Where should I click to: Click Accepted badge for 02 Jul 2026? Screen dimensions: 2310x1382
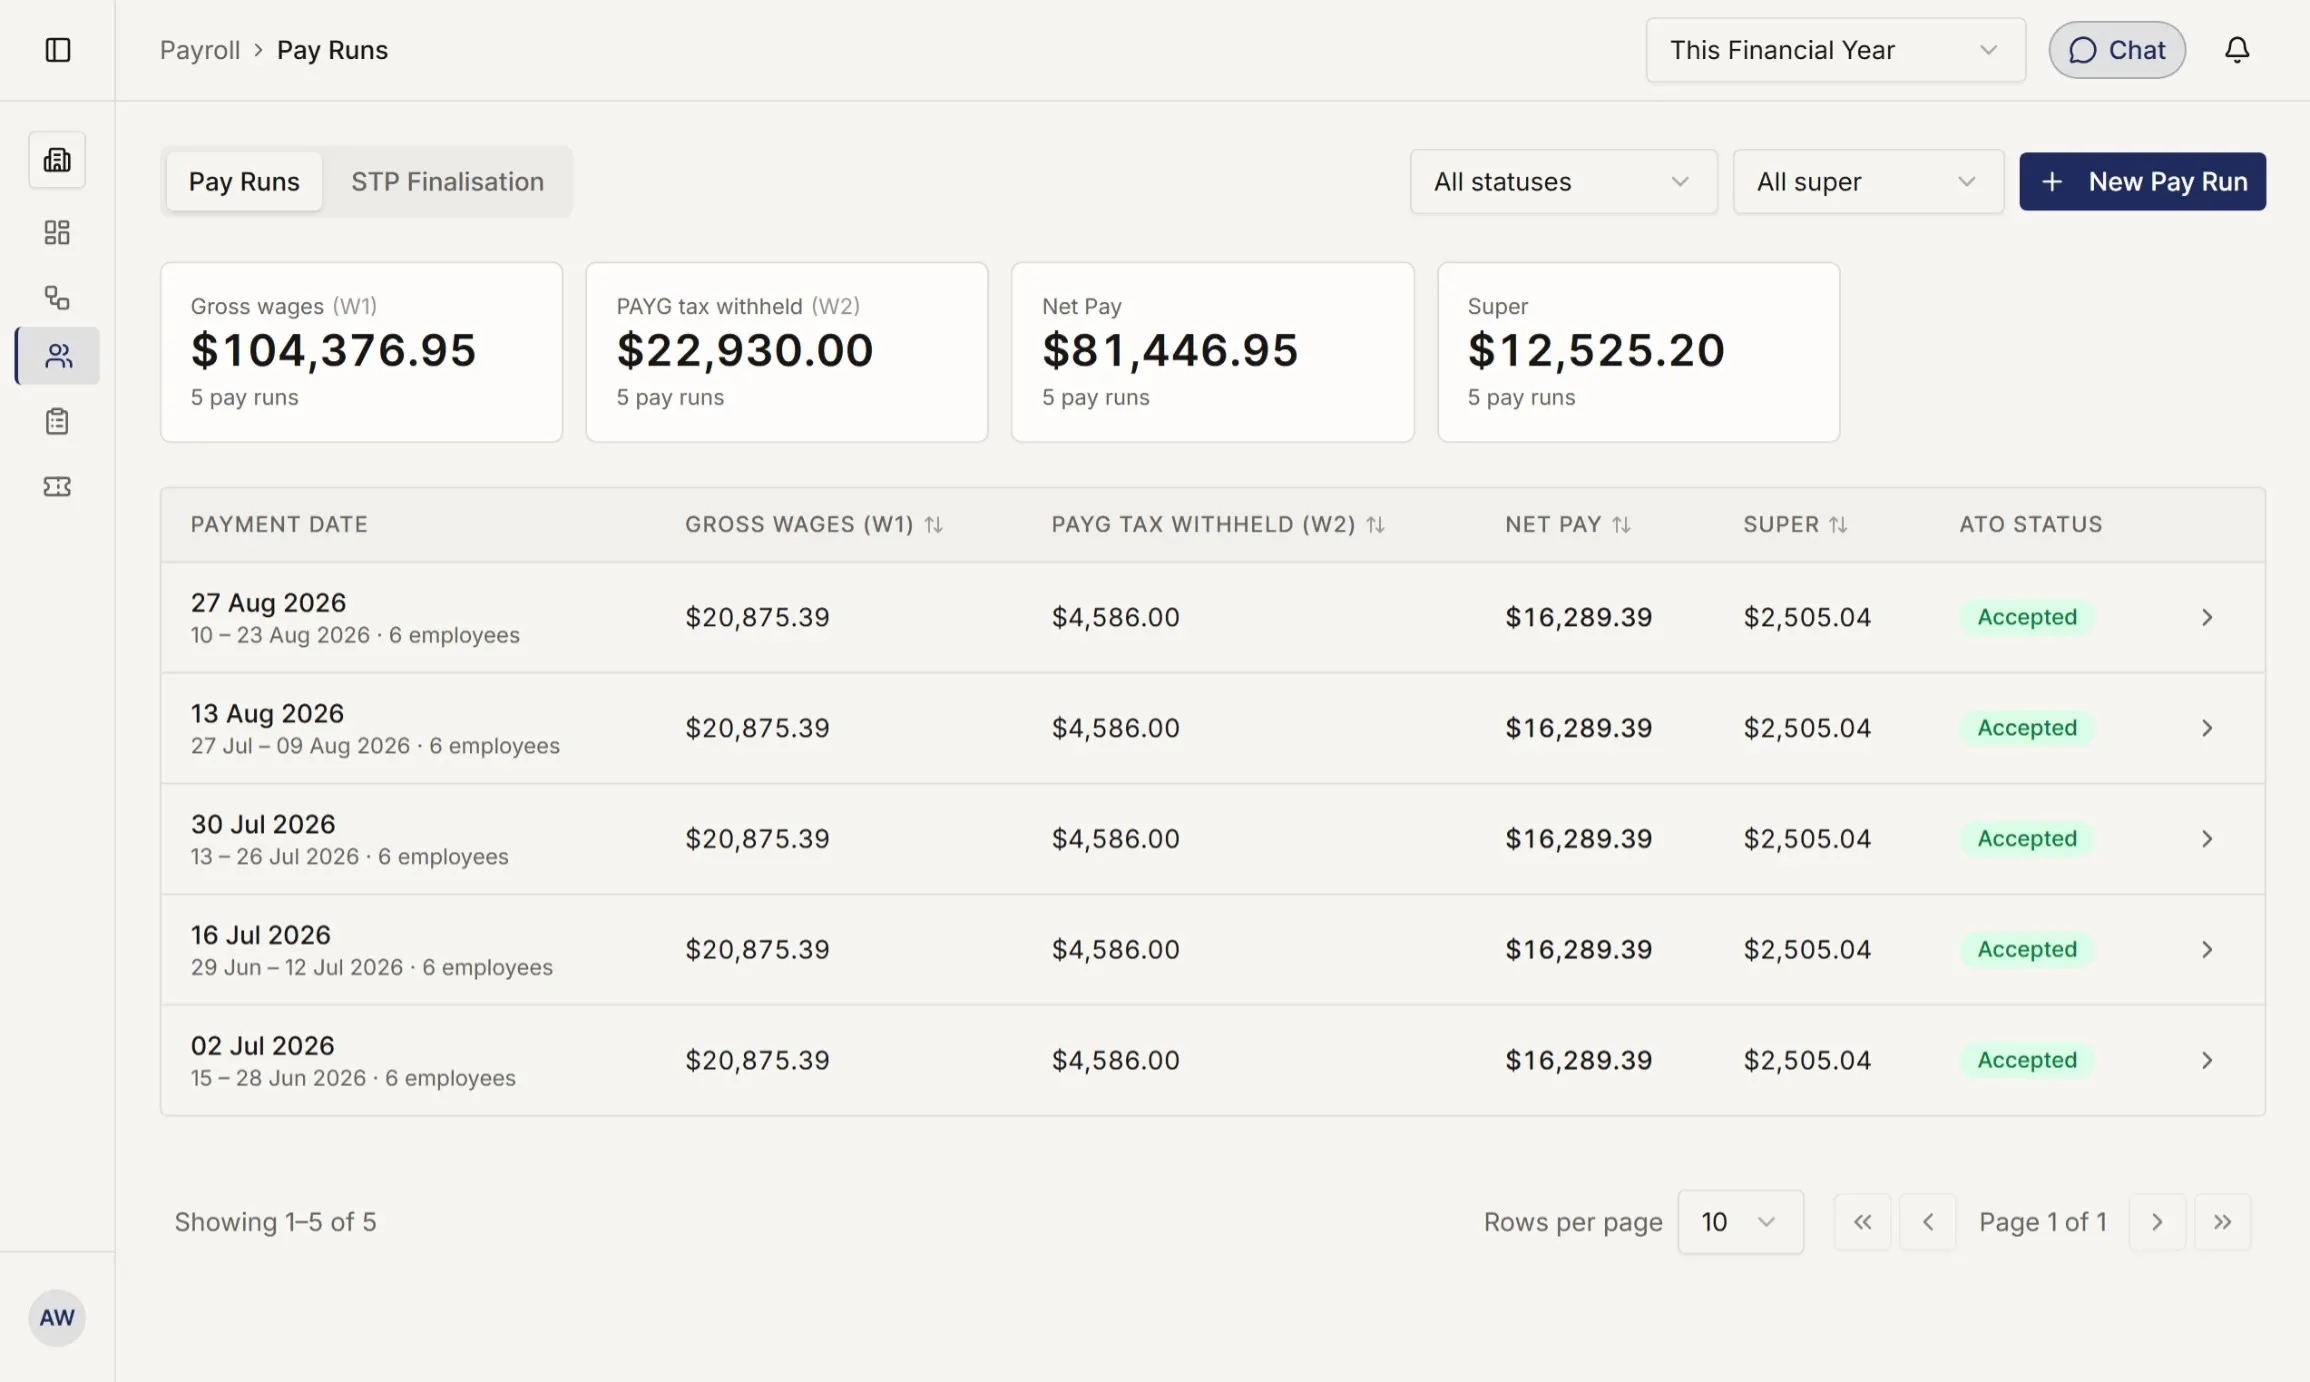pos(2027,1060)
